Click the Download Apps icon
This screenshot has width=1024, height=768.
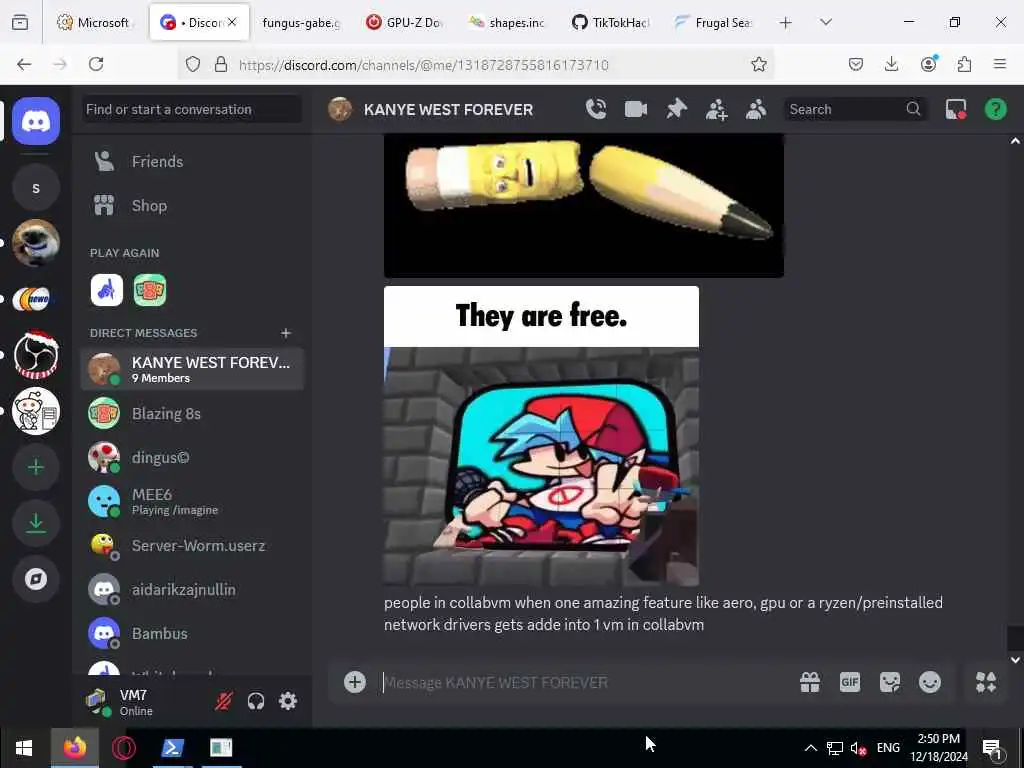tap(36, 523)
